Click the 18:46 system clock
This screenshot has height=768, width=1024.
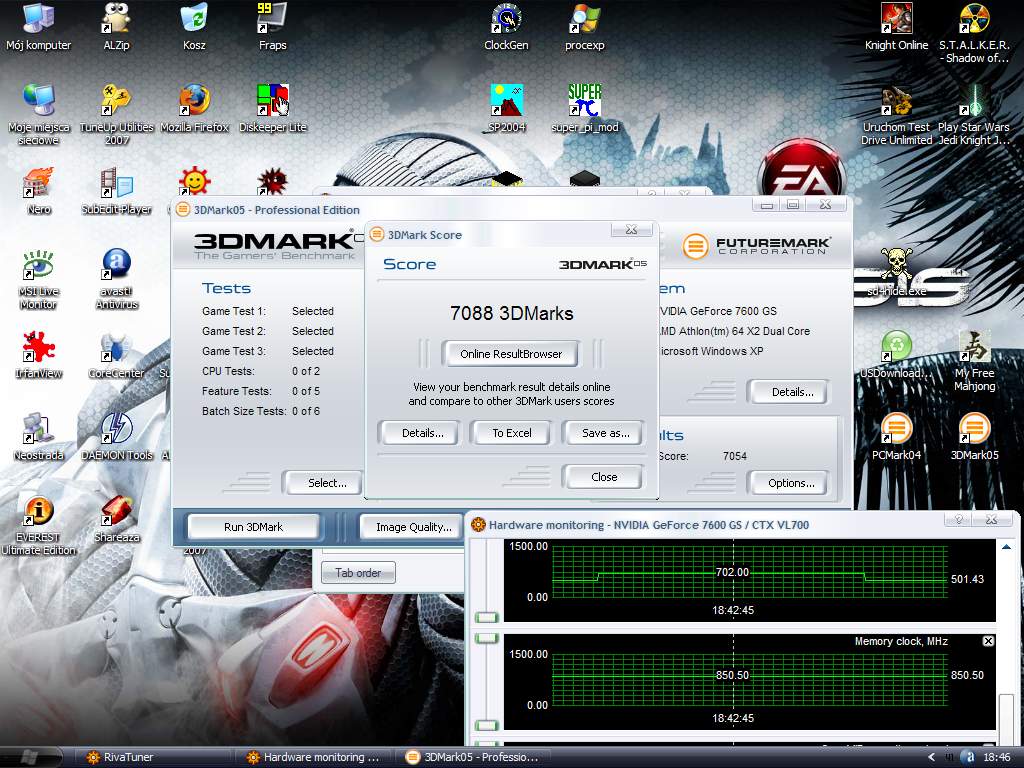point(997,758)
